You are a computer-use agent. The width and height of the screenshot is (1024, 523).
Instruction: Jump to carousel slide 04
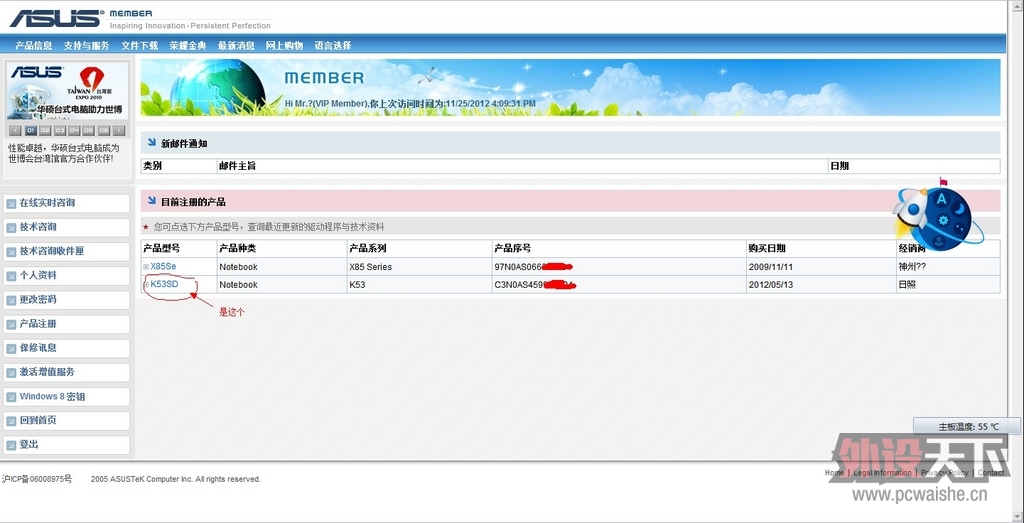(x=74, y=131)
